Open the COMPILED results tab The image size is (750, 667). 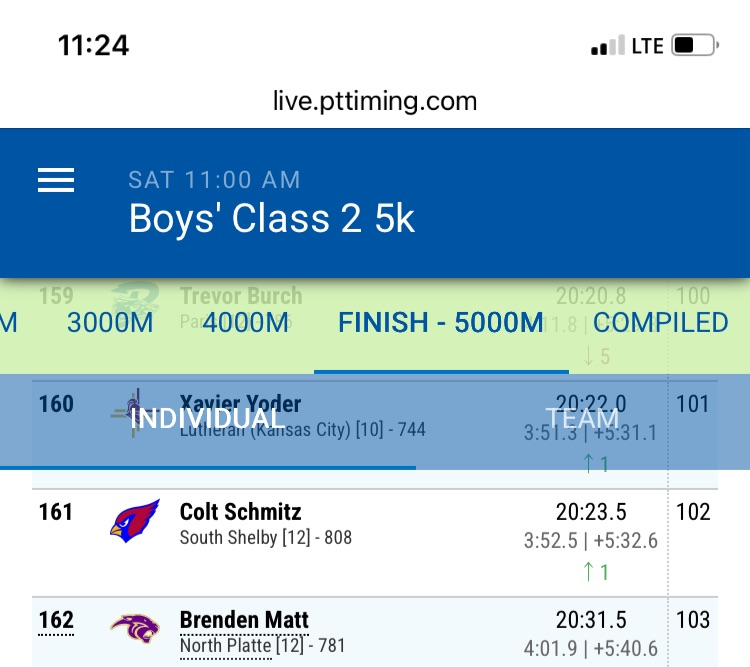661,323
